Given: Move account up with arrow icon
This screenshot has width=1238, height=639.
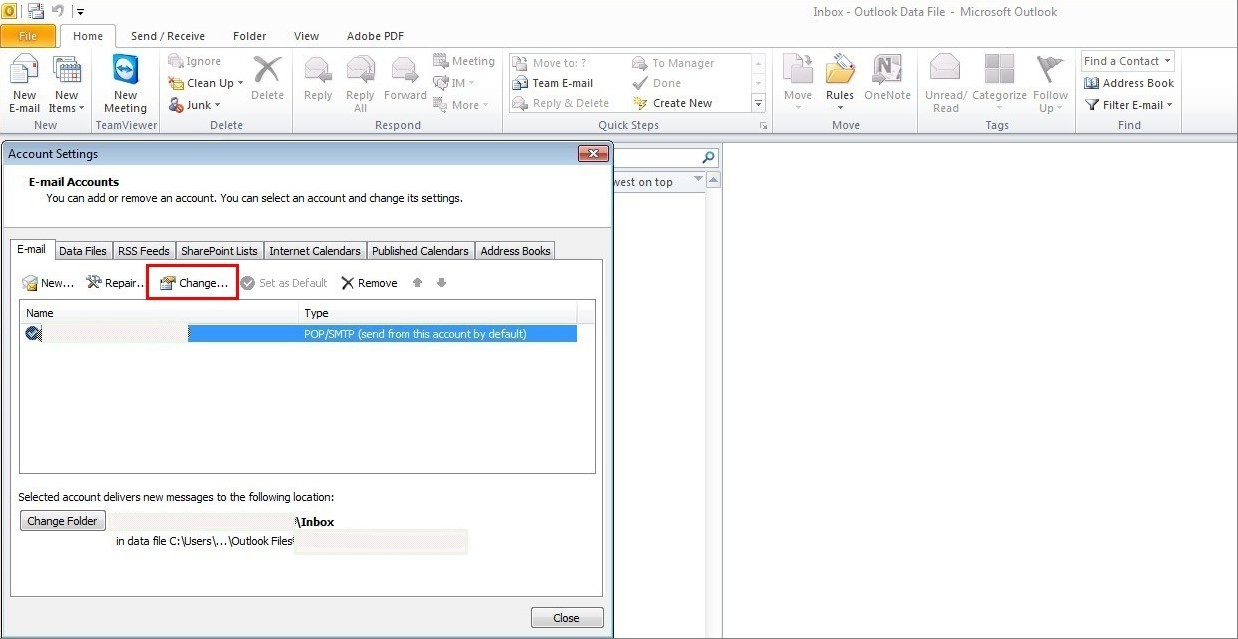Looking at the screenshot, I should (418, 283).
